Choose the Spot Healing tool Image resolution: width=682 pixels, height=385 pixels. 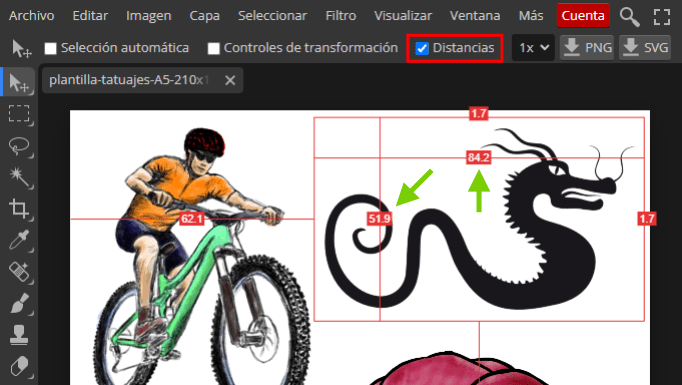tap(19, 271)
